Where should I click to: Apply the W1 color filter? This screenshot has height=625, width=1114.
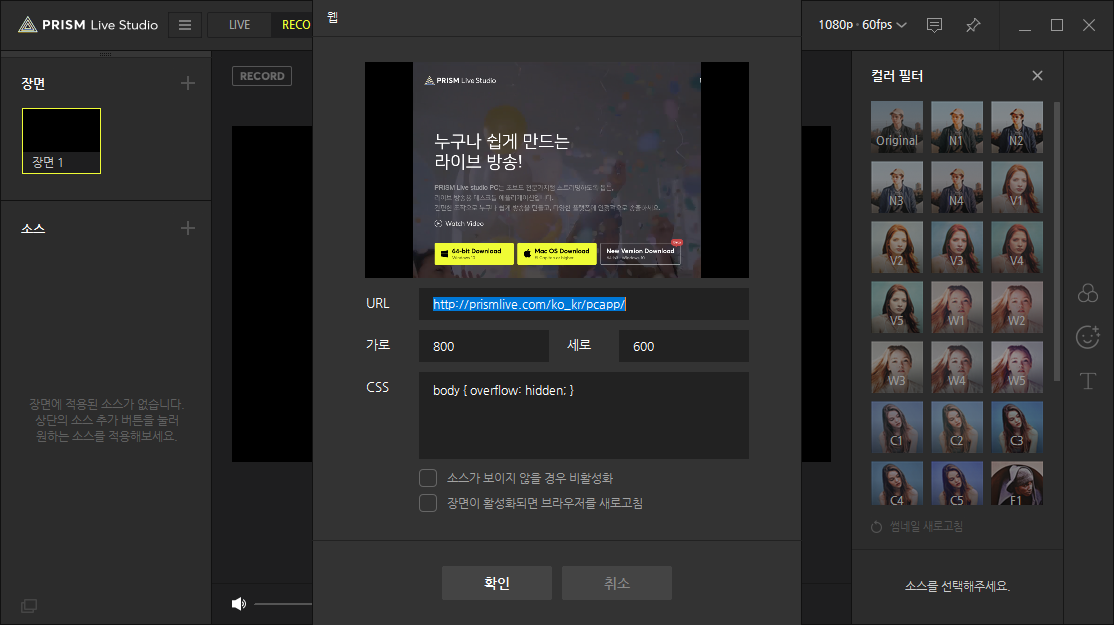coord(957,308)
